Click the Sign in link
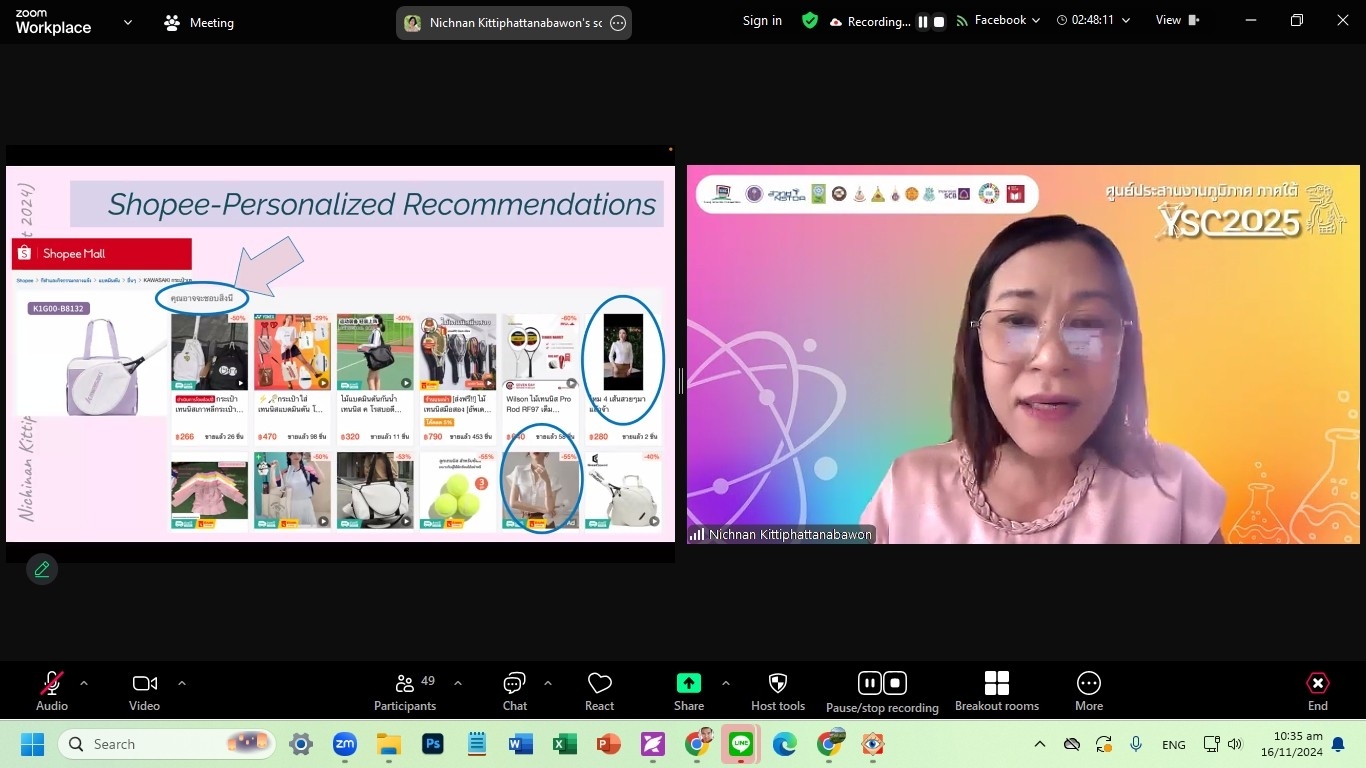This screenshot has height=768, width=1366. coord(762,21)
